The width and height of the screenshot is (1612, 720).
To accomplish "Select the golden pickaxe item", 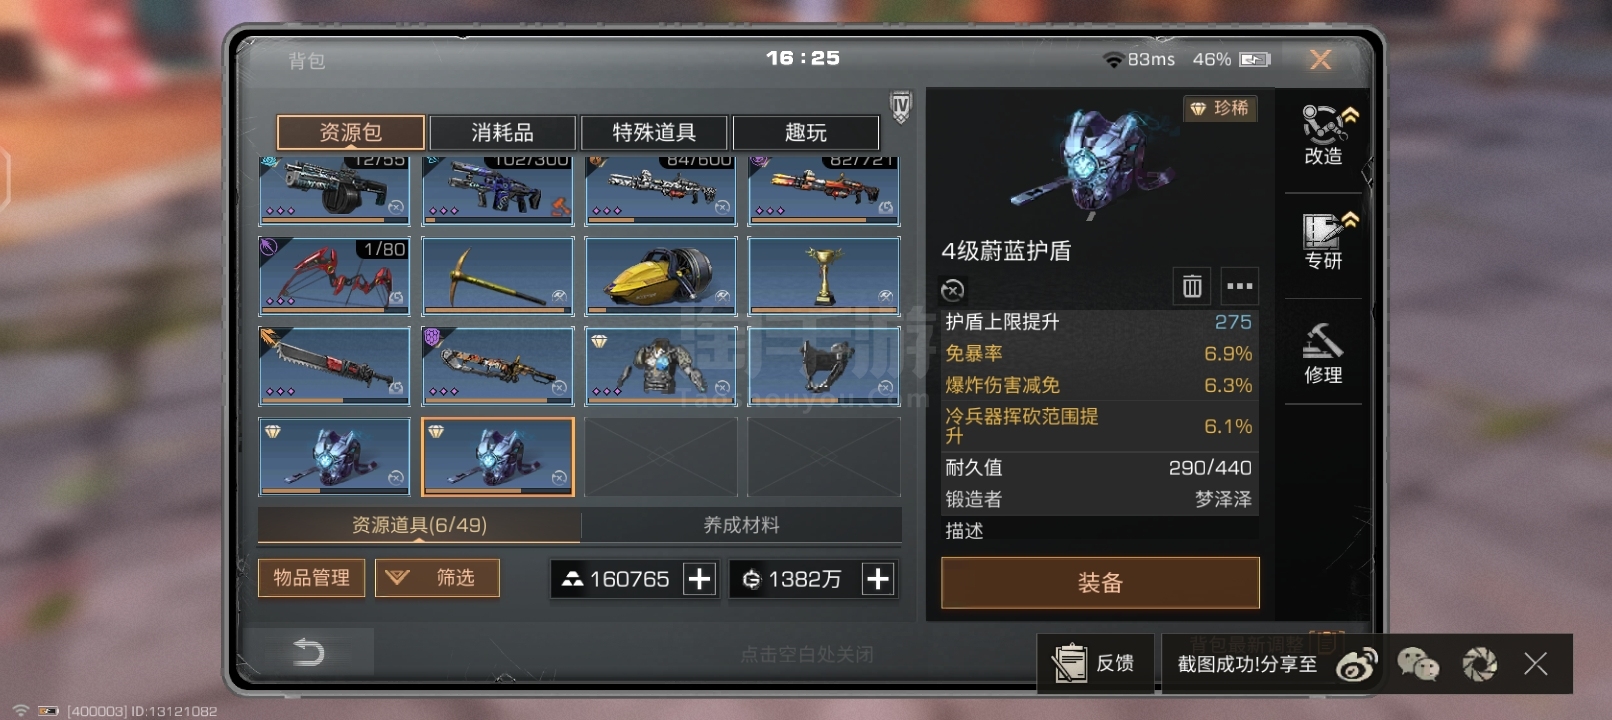I will (x=497, y=276).
